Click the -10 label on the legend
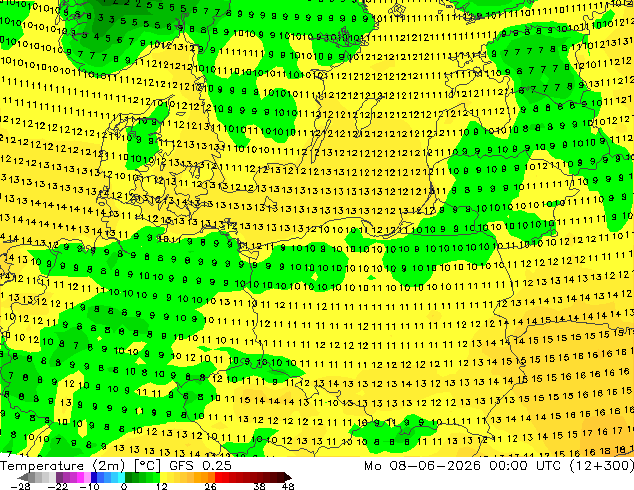The height and width of the screenshot is (490, 634). (89, 486)
